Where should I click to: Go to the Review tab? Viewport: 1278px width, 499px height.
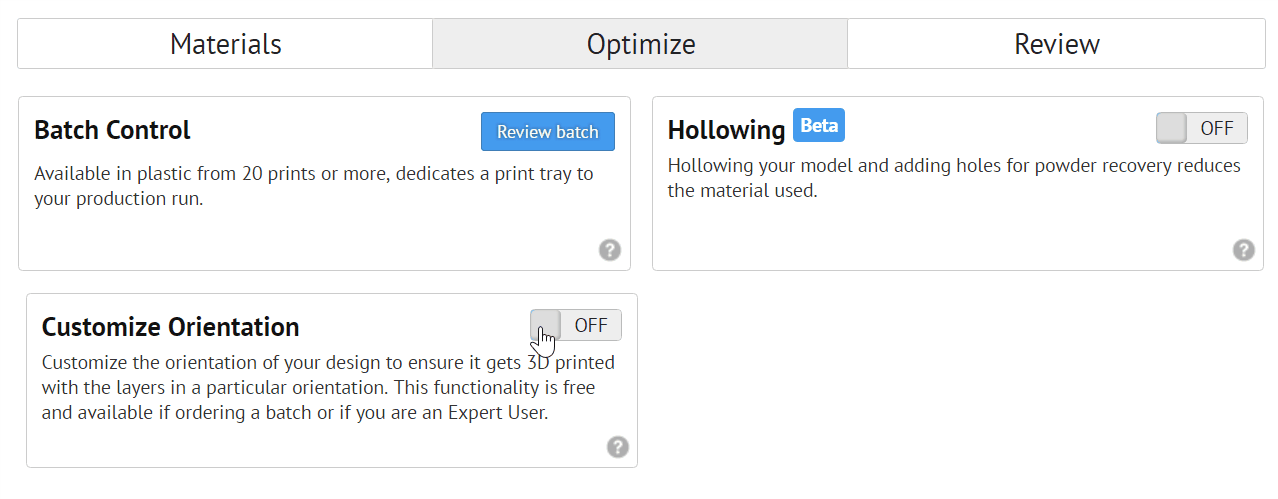tap(1056, 44)
